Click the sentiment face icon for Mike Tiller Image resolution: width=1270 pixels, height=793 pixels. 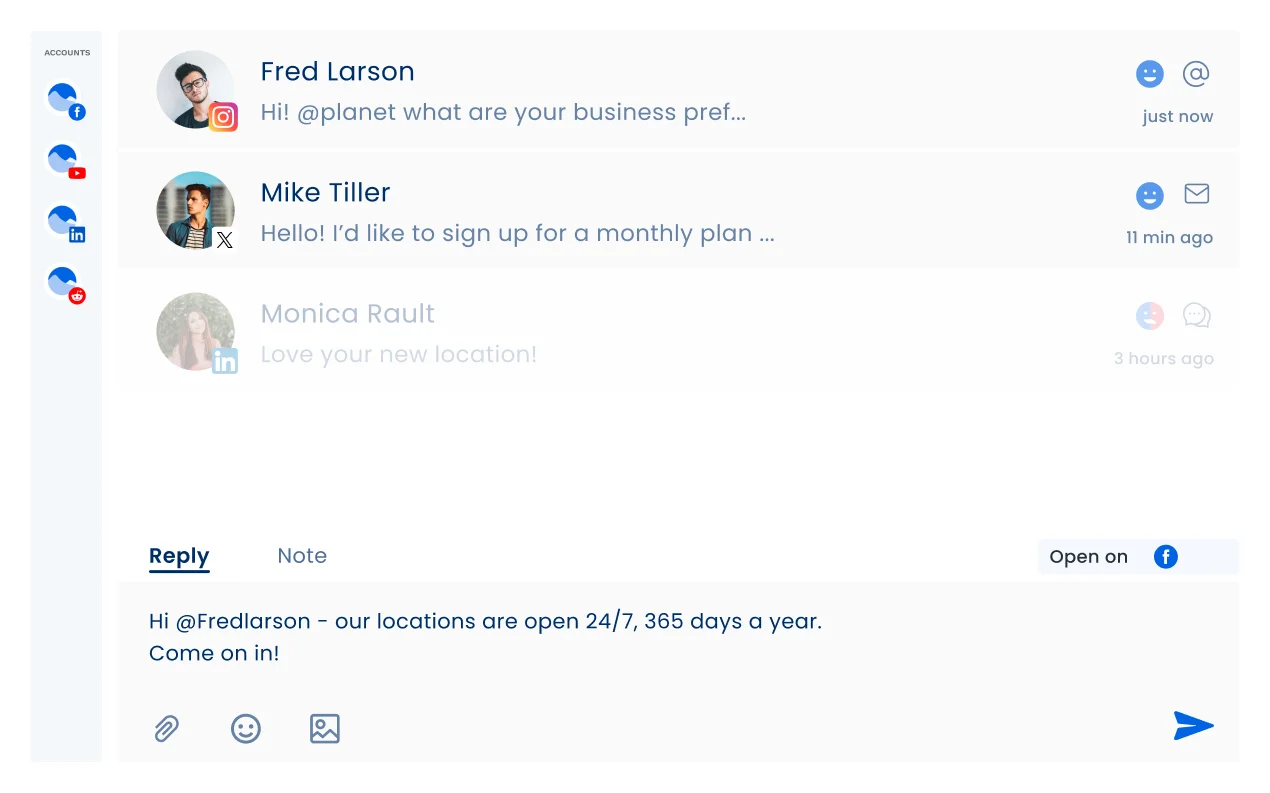point(1150,196)
